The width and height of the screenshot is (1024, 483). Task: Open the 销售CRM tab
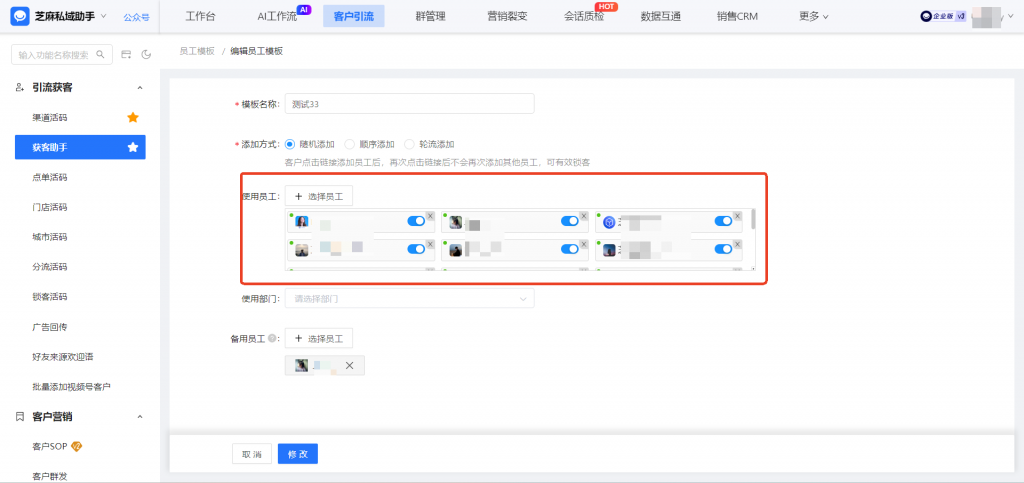[x=737, y=16]
